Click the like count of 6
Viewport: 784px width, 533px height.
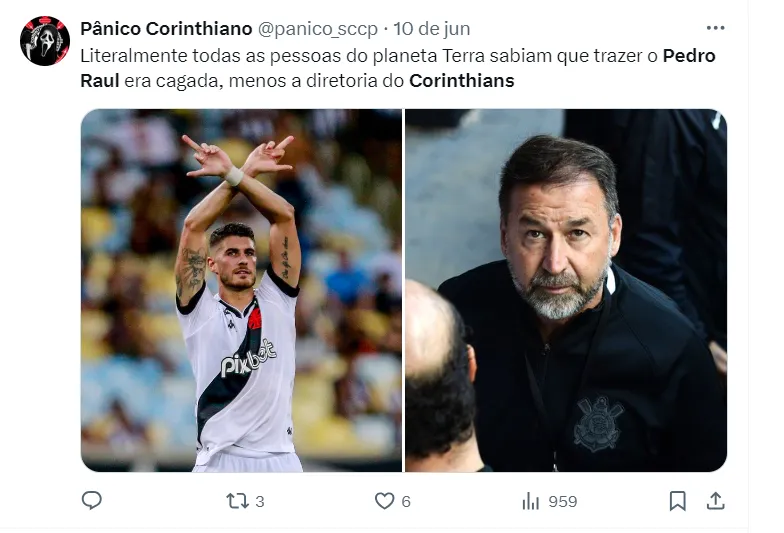[406, 502]
